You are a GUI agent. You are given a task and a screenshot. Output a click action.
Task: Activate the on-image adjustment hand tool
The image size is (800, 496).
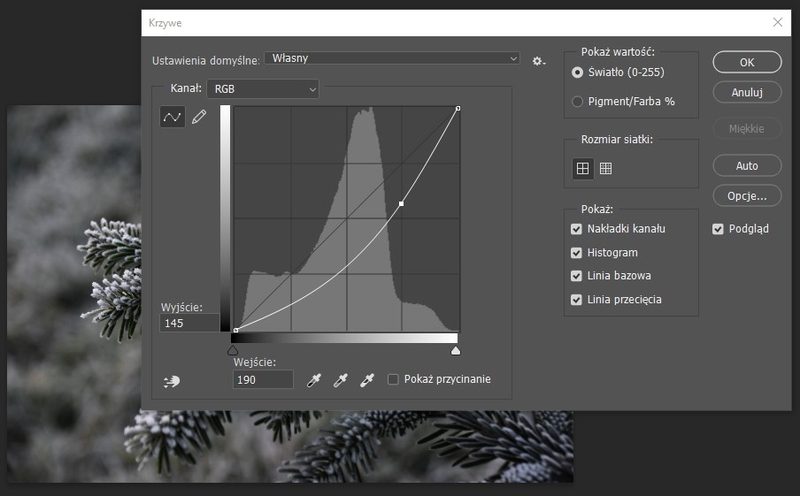point(172,381)
